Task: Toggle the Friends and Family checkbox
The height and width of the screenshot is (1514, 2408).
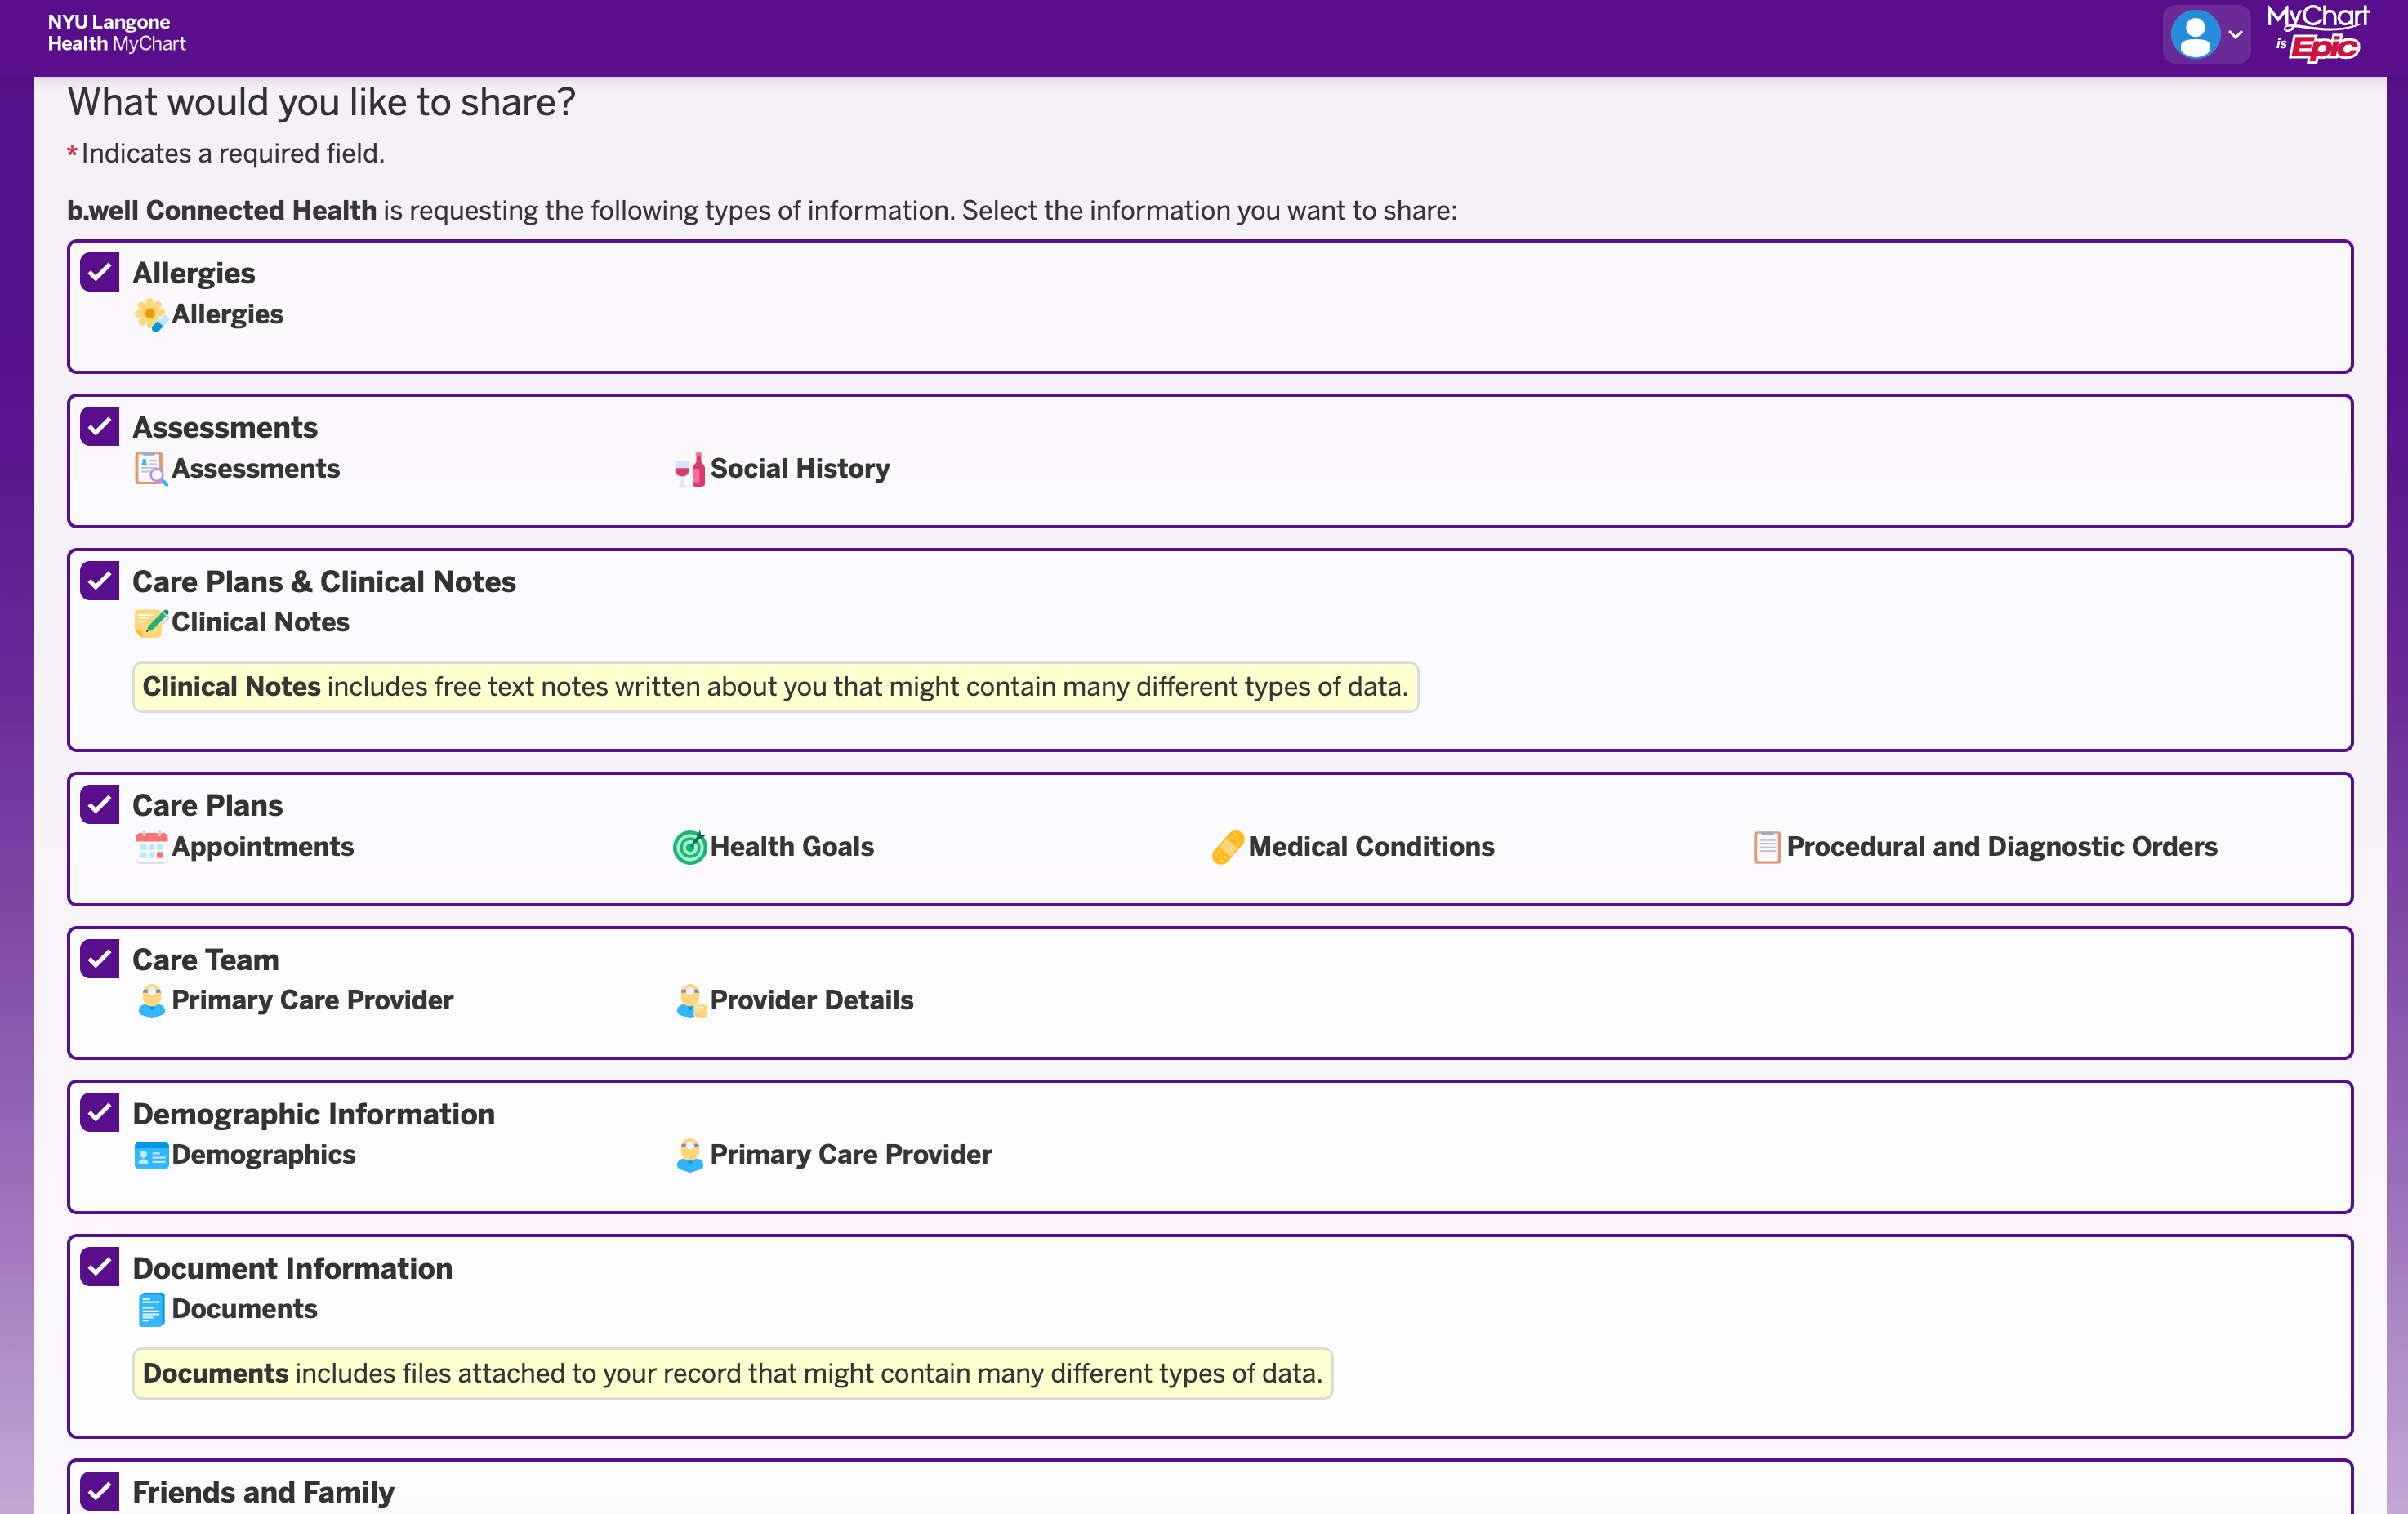Action: tap(100, 1491)
